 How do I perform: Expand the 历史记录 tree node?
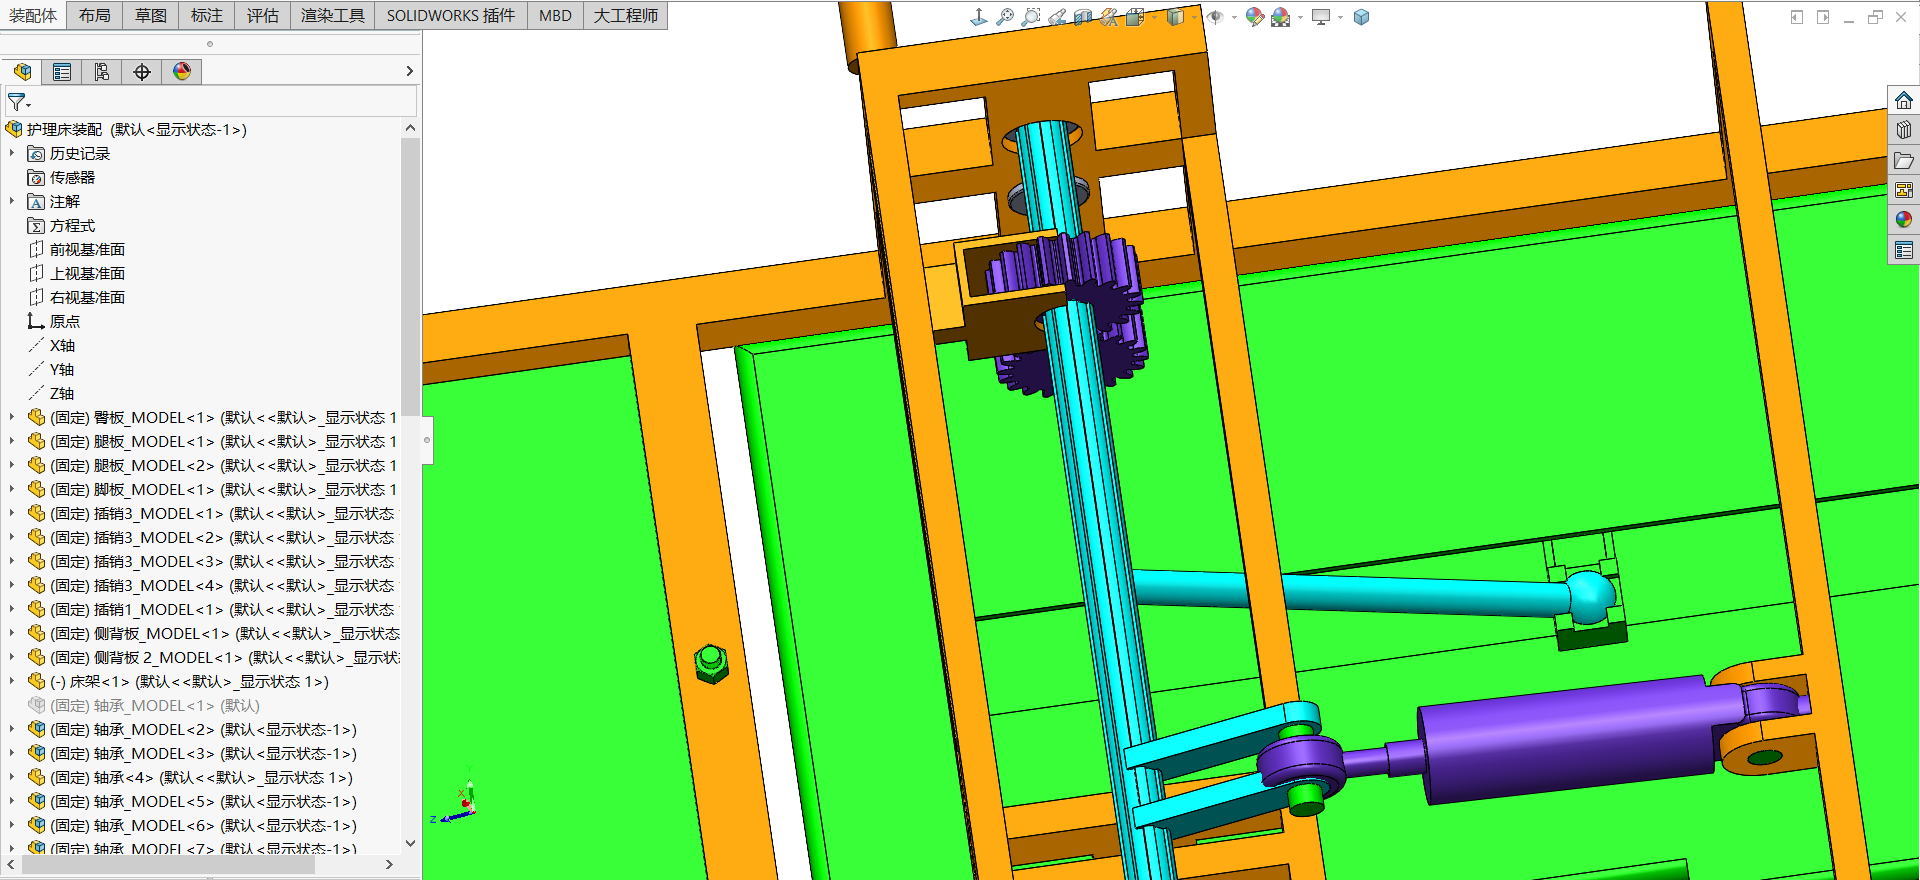click(12, 154)
